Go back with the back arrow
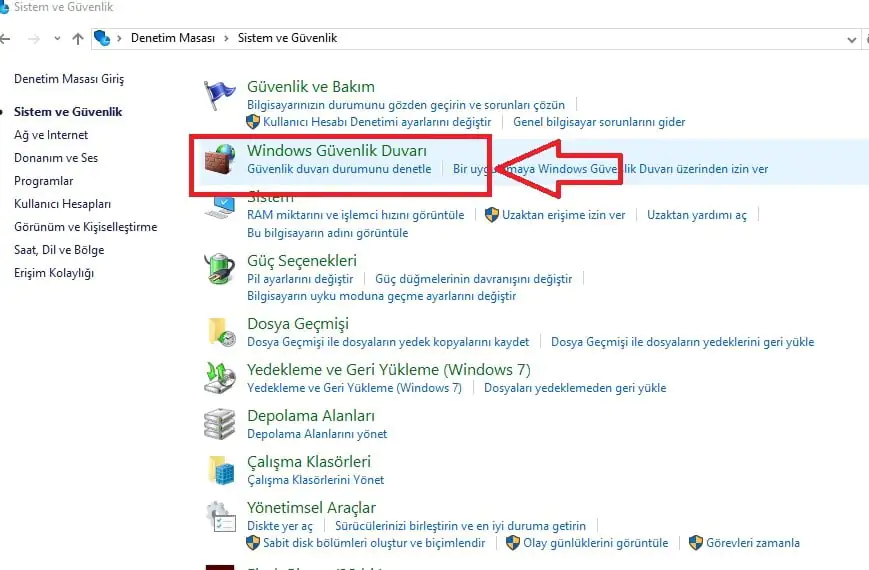869x570 pixels. (x=5, y=39)
